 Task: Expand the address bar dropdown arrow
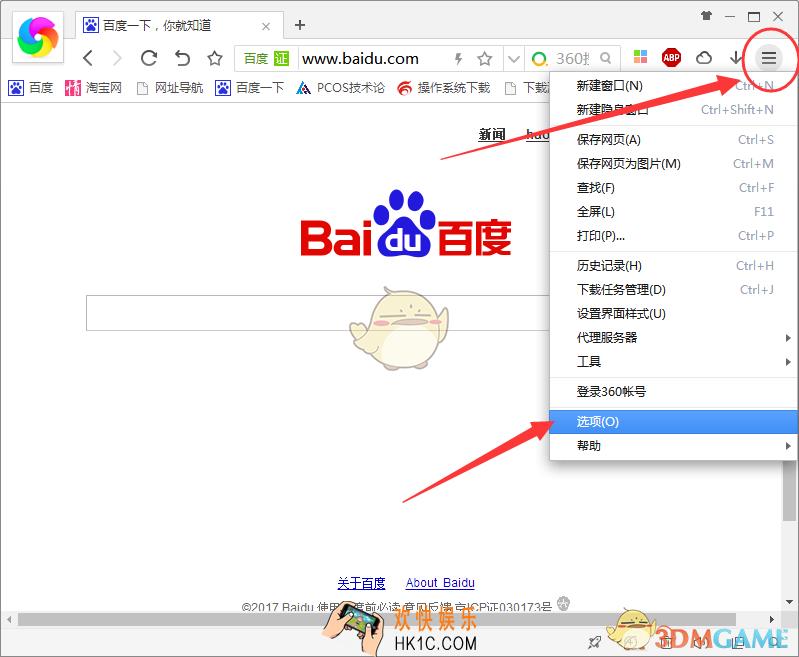514,59
